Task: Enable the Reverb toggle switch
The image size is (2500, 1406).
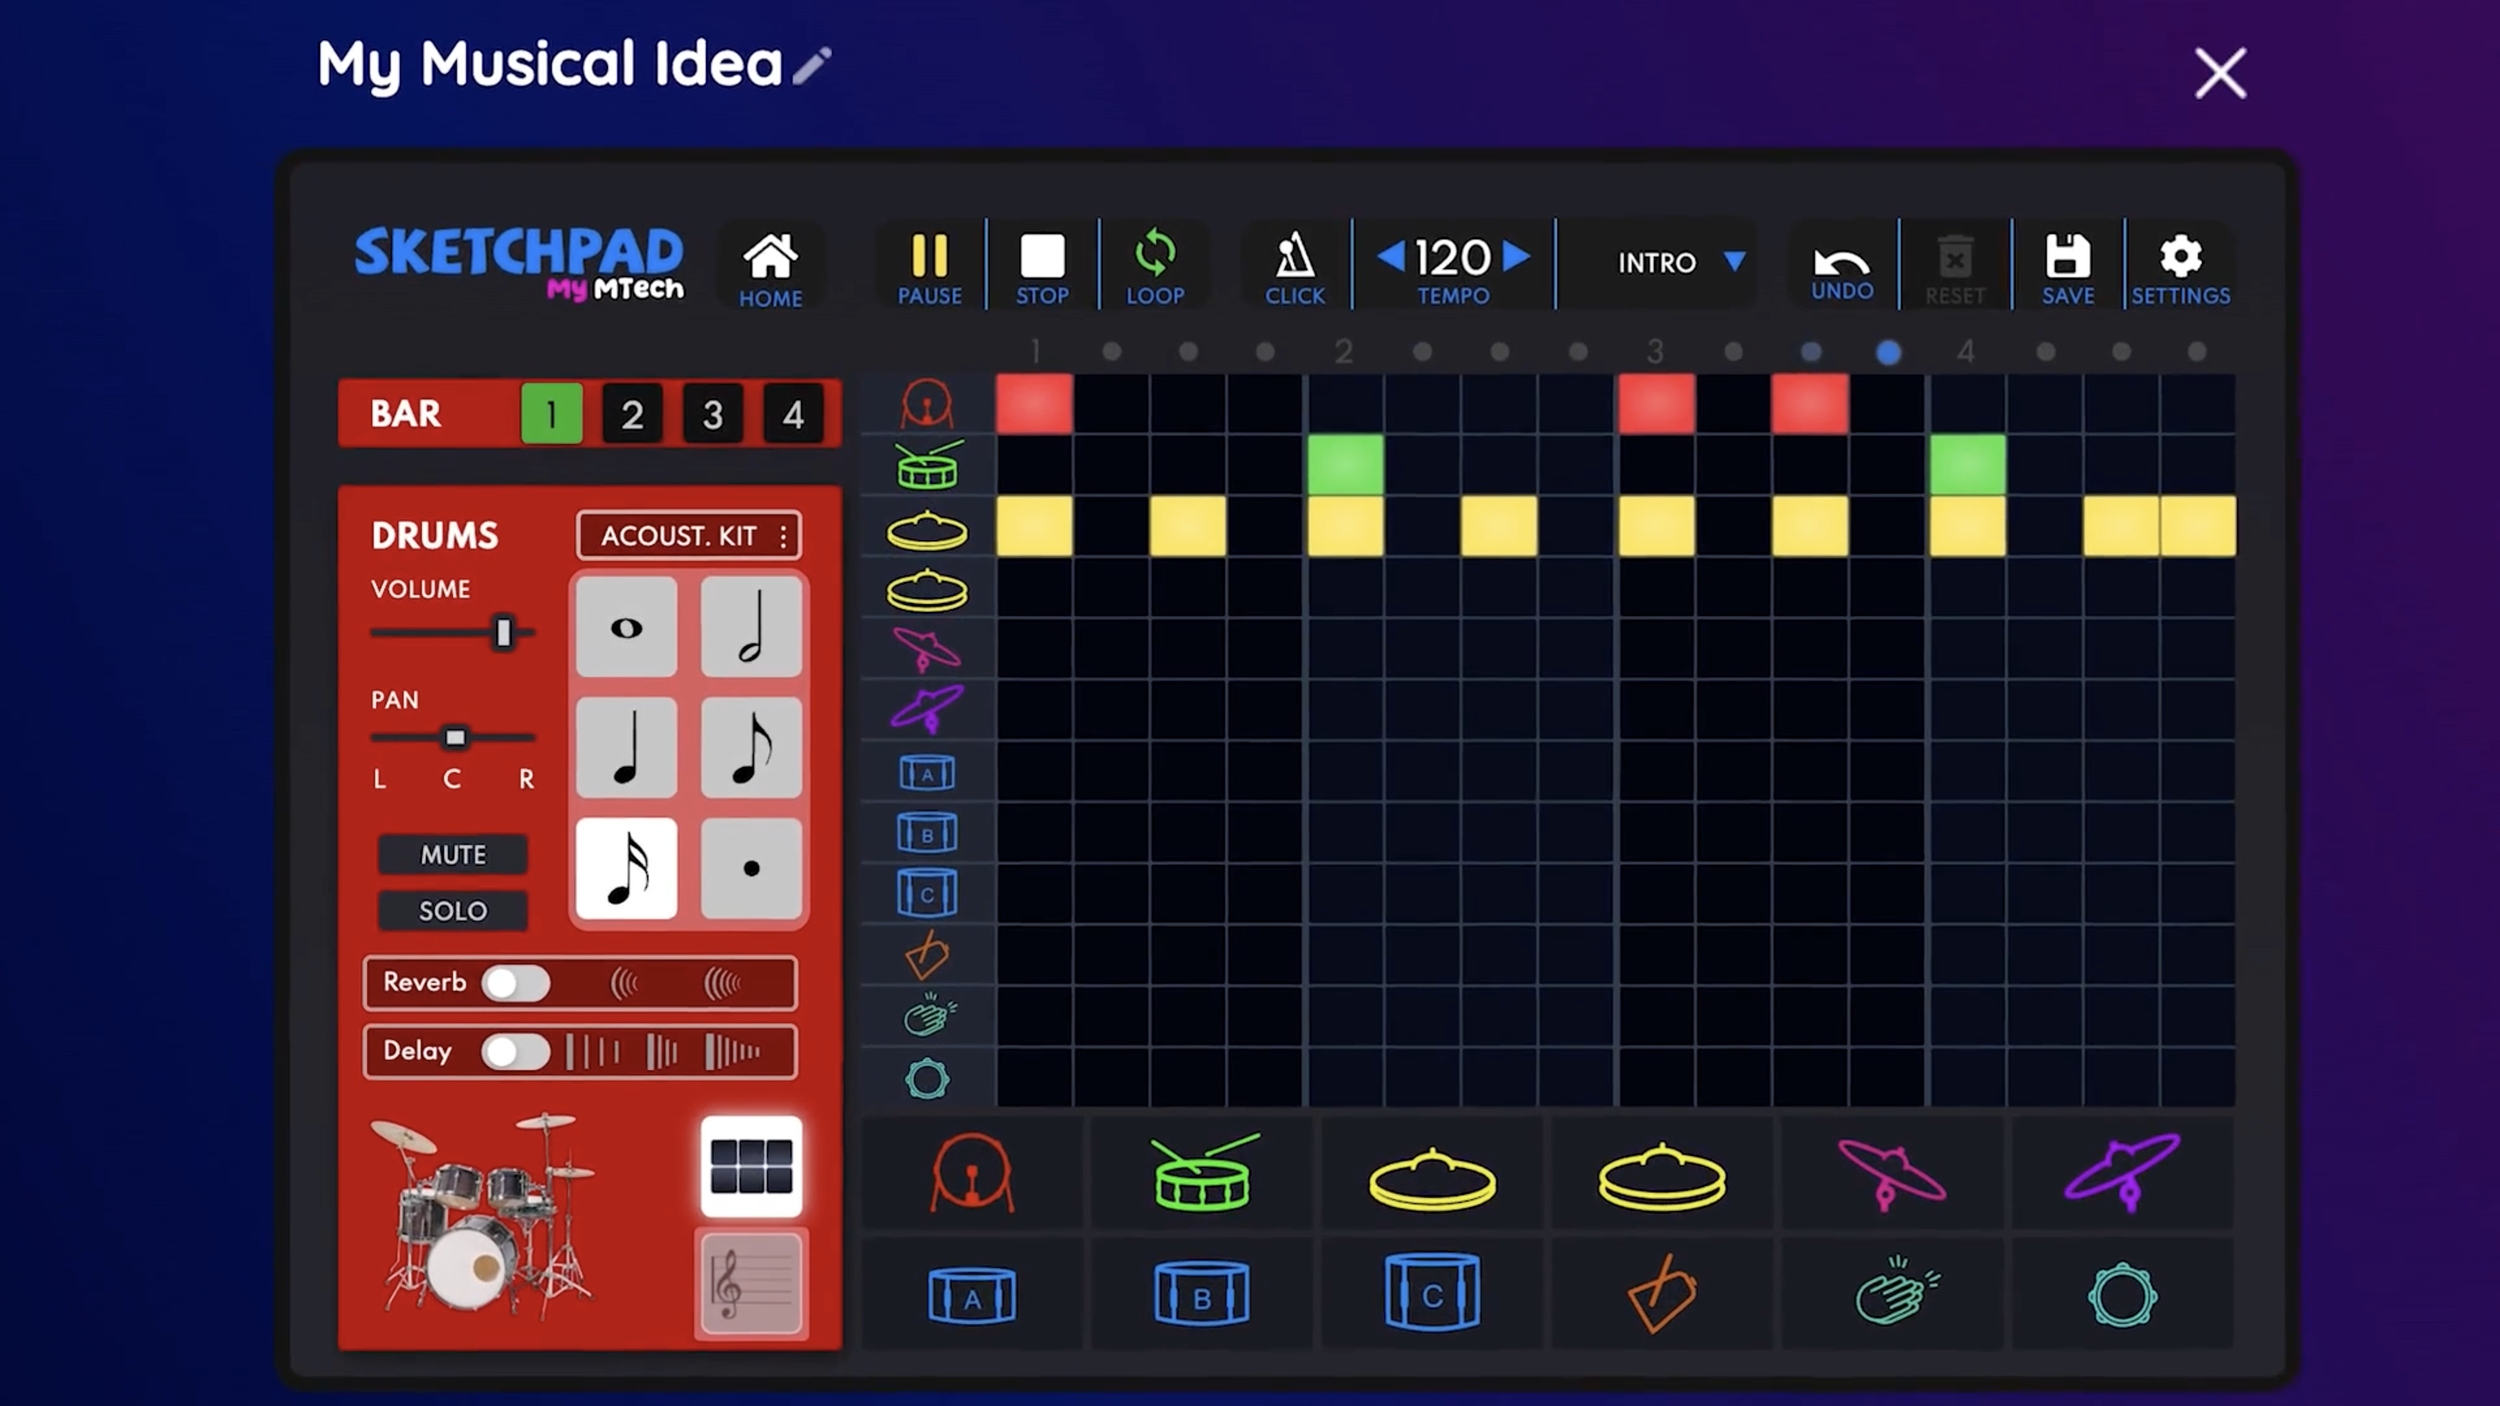Action: coord(516,983)
